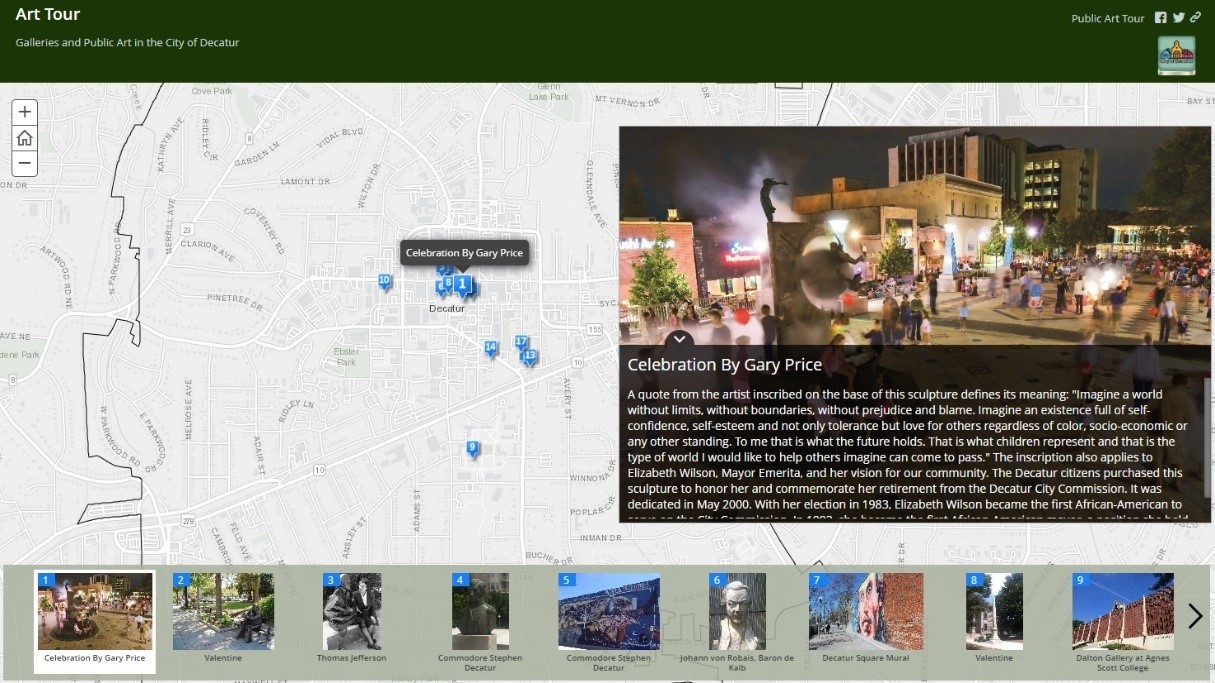
Task: Select map marker number 9
Action: click(x=472, y=448)
